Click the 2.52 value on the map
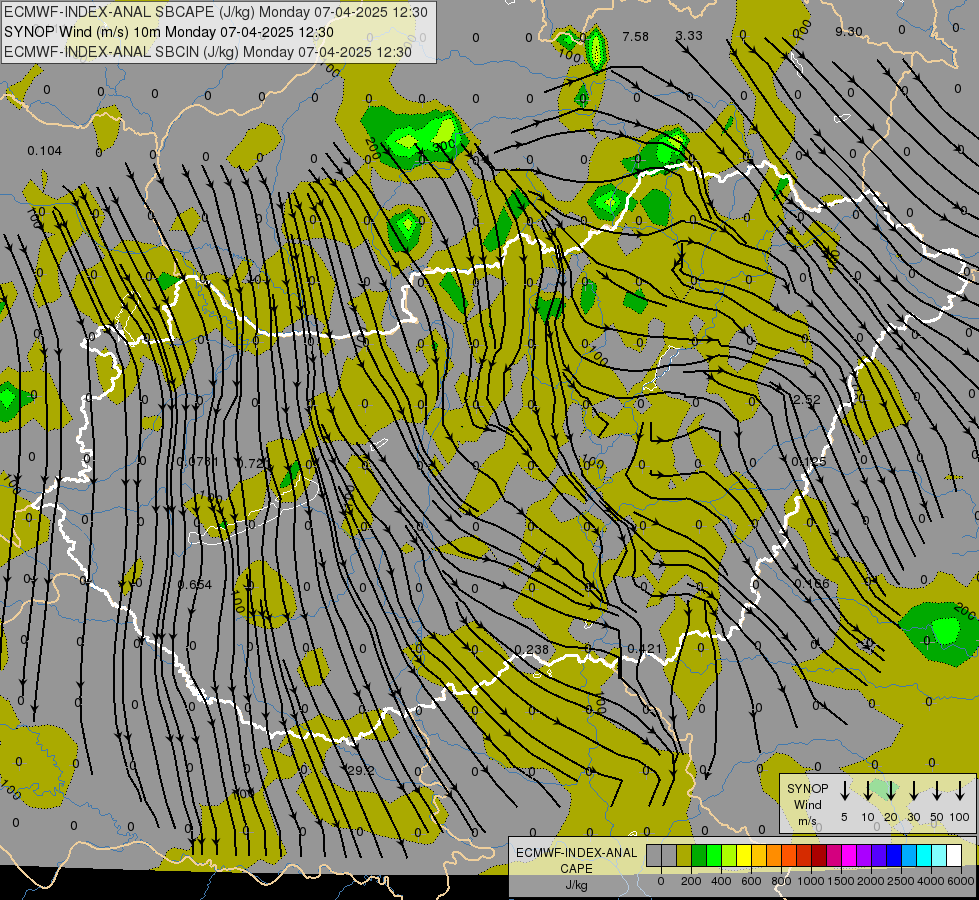 coord(806,400)
